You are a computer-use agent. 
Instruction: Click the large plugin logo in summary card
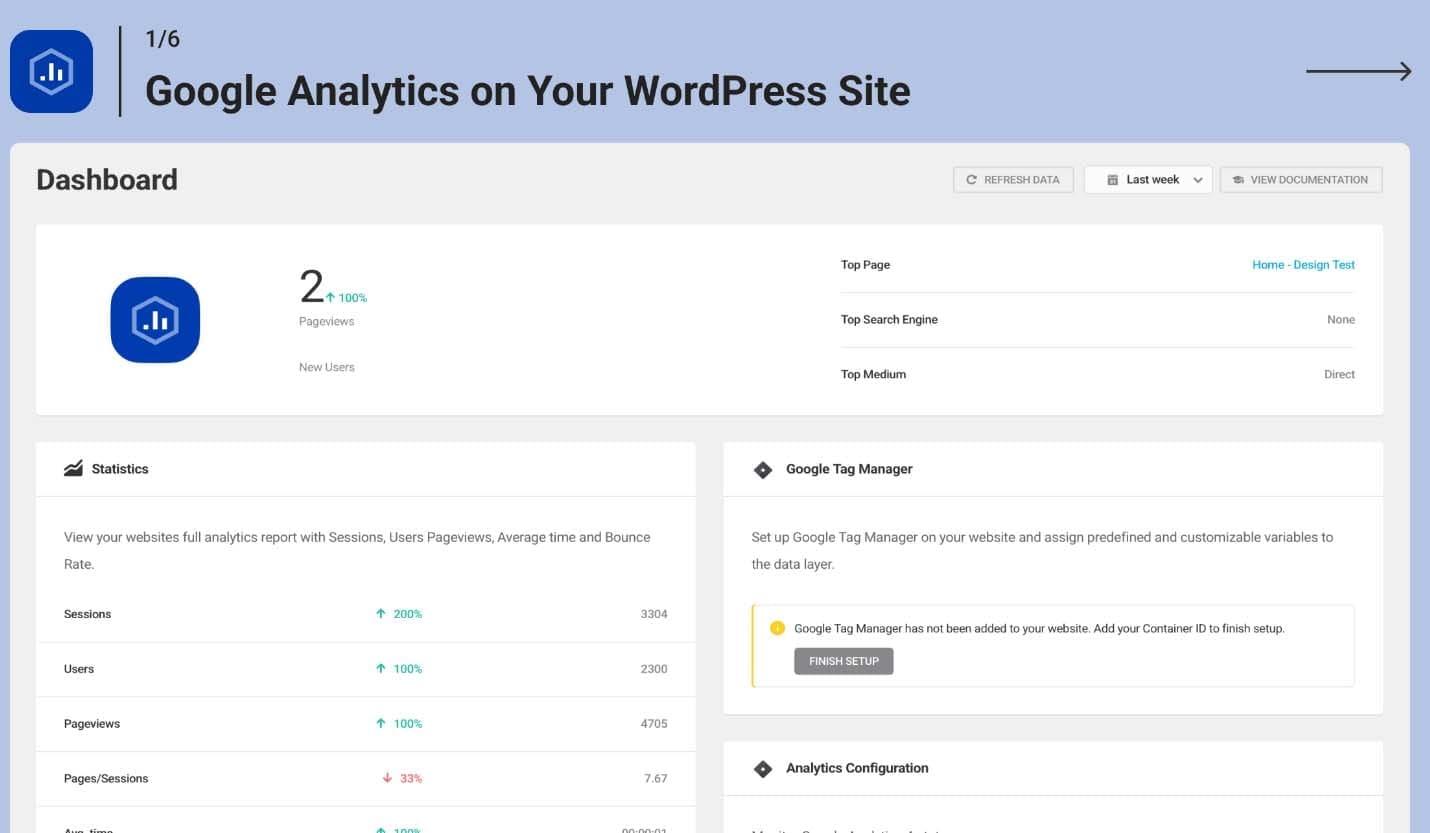point(155,320)
